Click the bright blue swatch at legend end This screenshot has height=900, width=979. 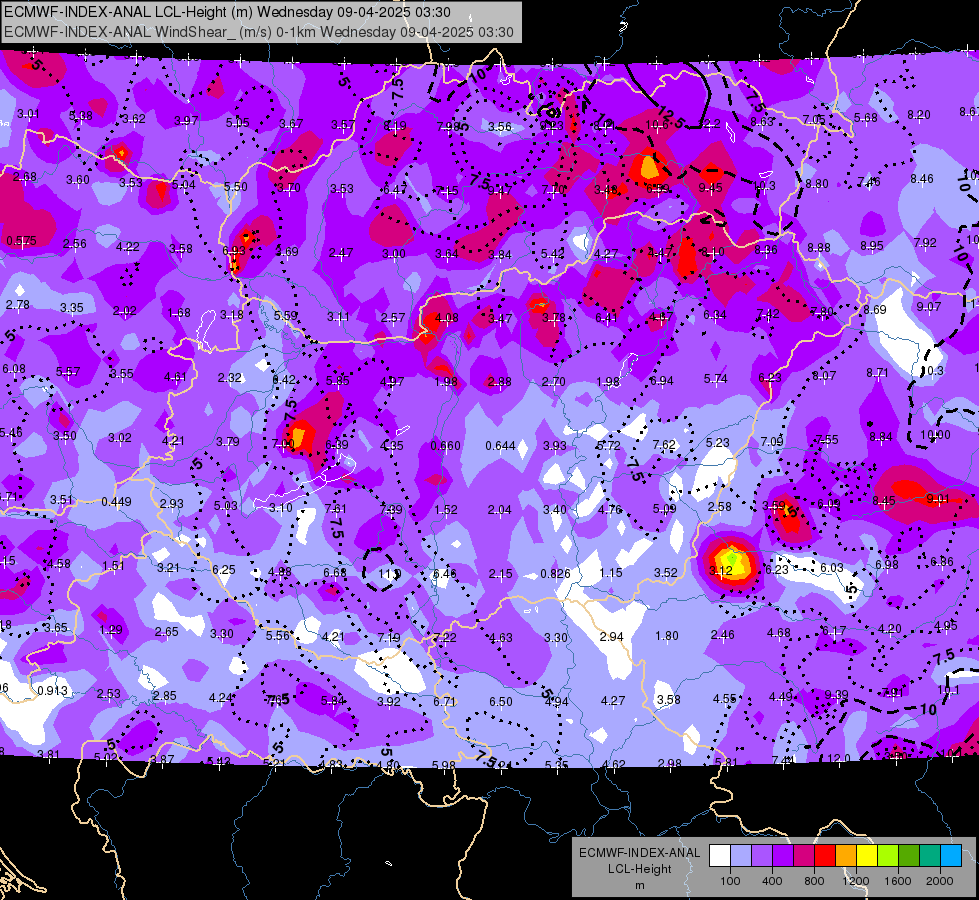[x=951, y=856]
